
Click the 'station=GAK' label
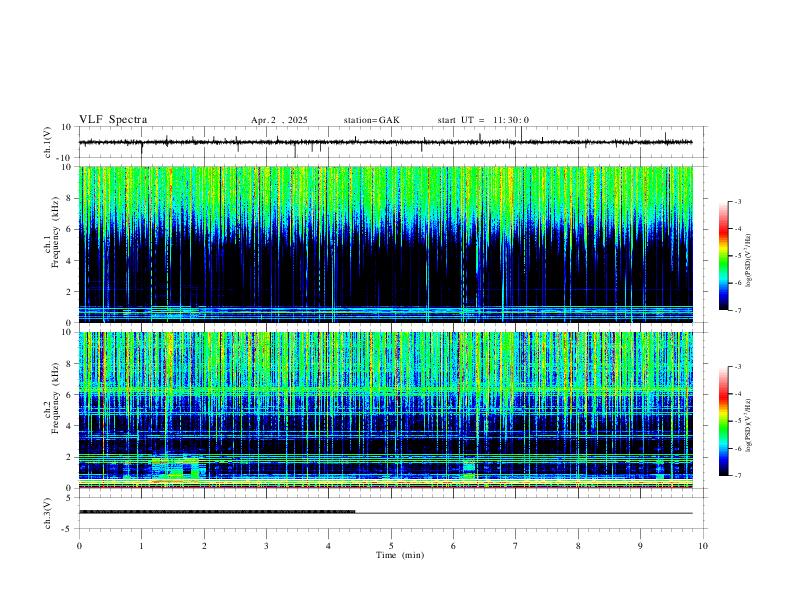point(371,120)
